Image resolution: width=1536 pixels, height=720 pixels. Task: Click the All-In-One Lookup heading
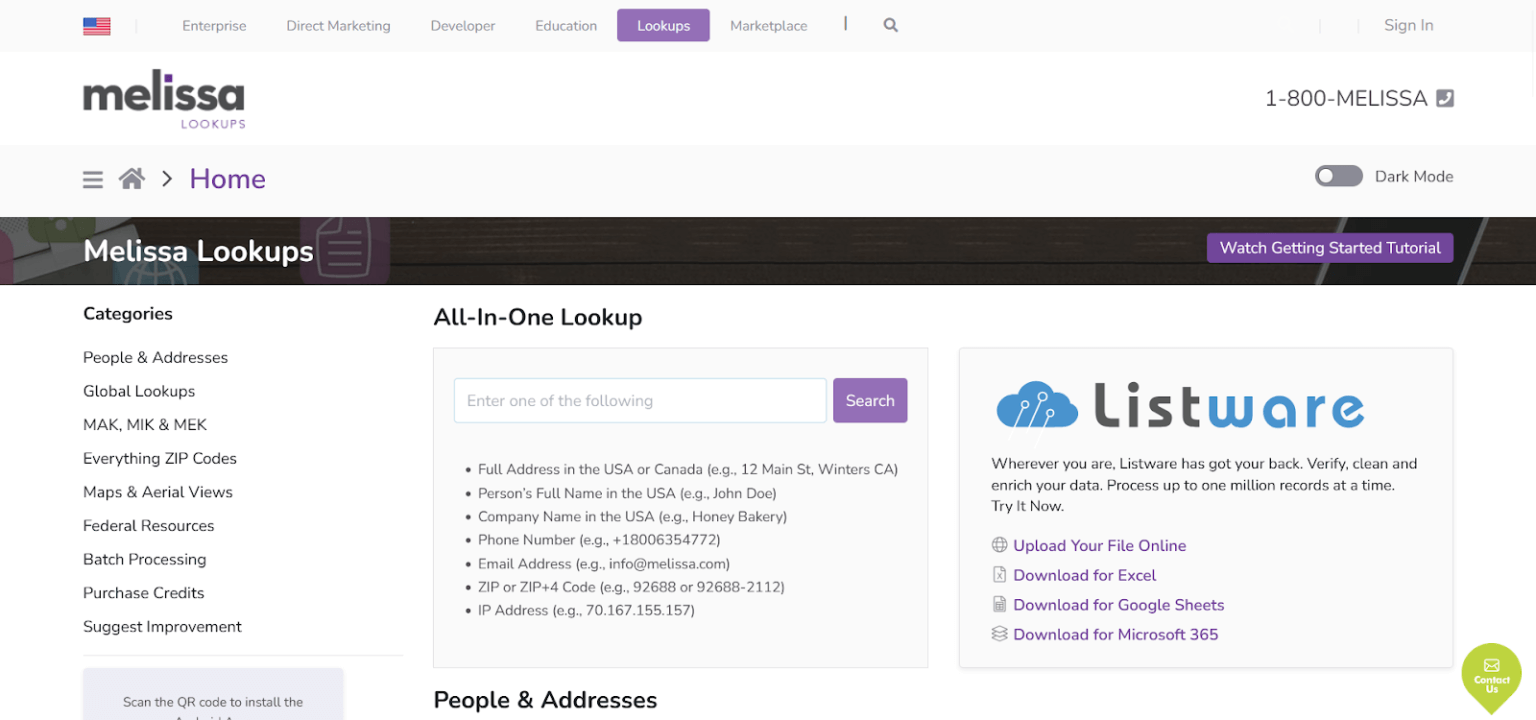(537, 317)
